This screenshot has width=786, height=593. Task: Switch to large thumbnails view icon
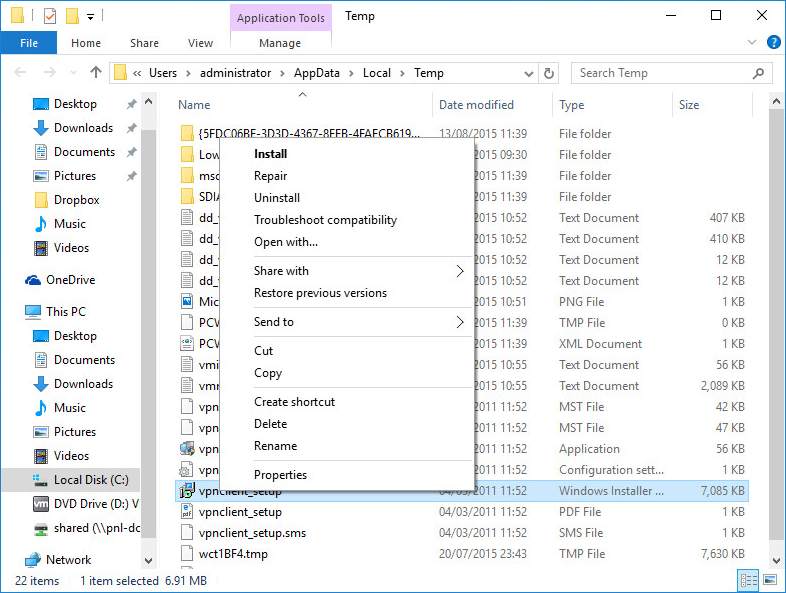pyautogui.click(x=769, y=580)
